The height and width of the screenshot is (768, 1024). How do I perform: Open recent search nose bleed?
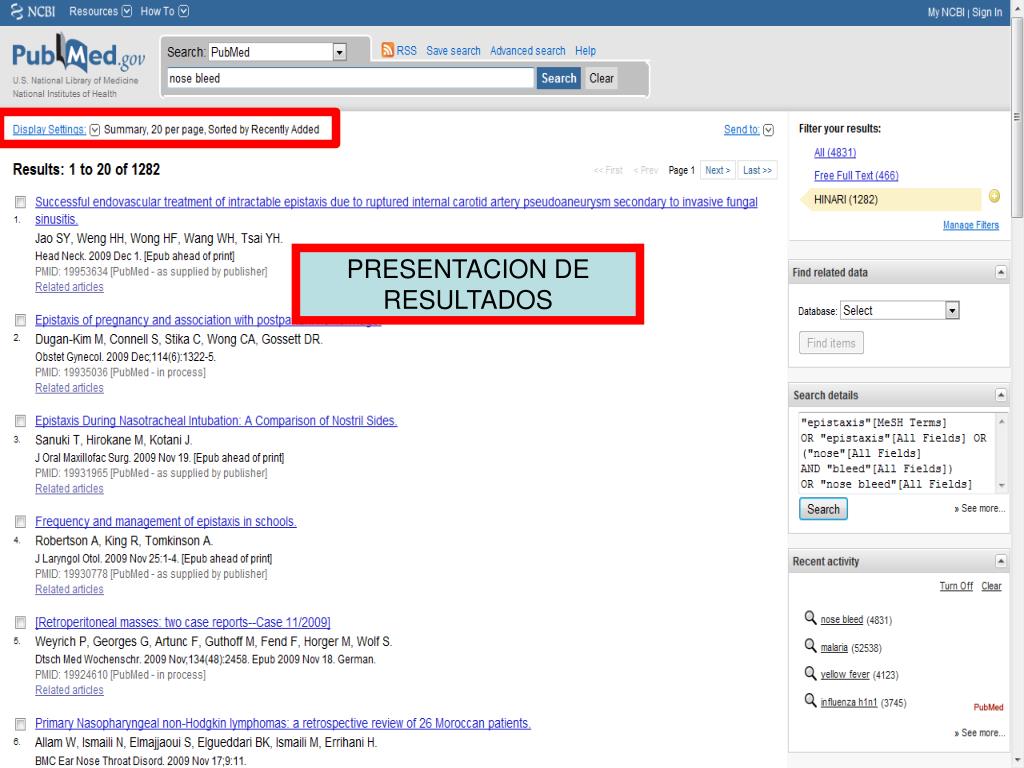(x=842, y=619)
